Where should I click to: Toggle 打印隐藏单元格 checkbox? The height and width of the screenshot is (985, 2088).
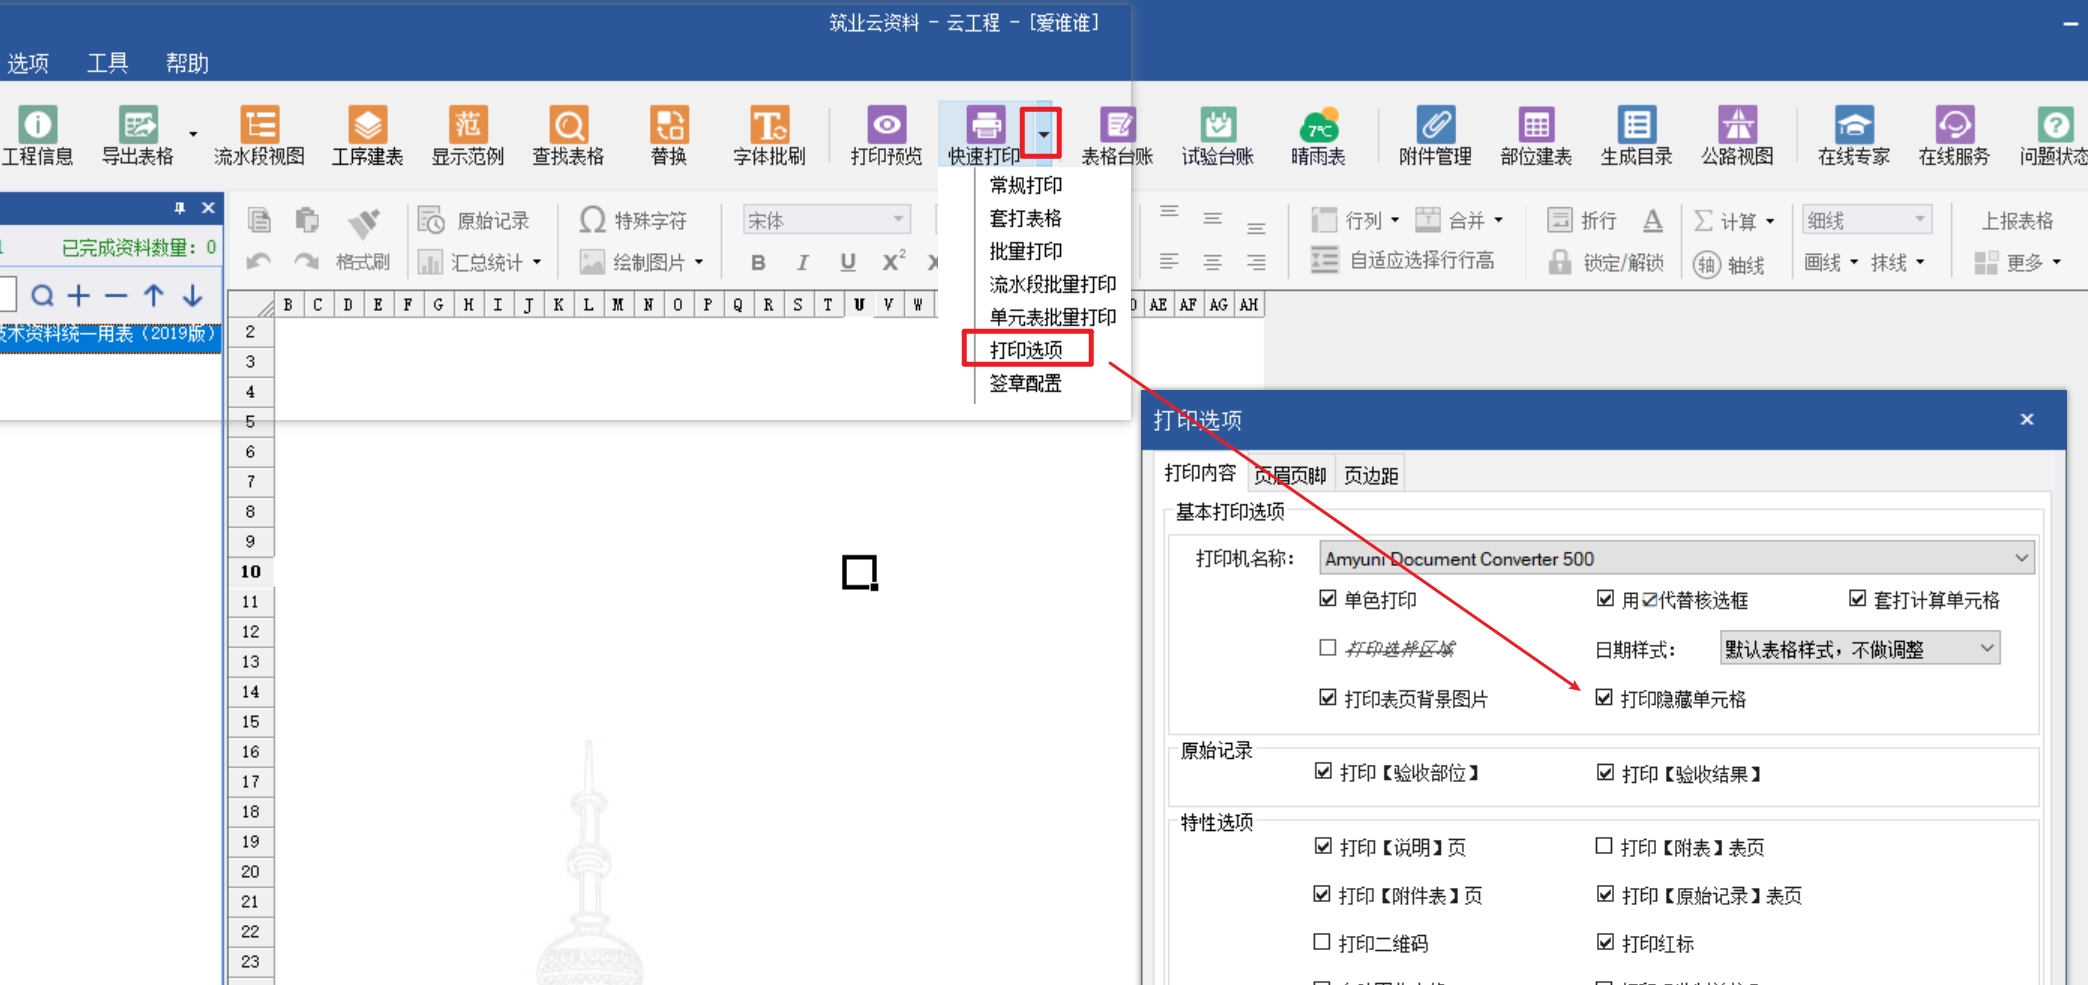coord(1605,698)
